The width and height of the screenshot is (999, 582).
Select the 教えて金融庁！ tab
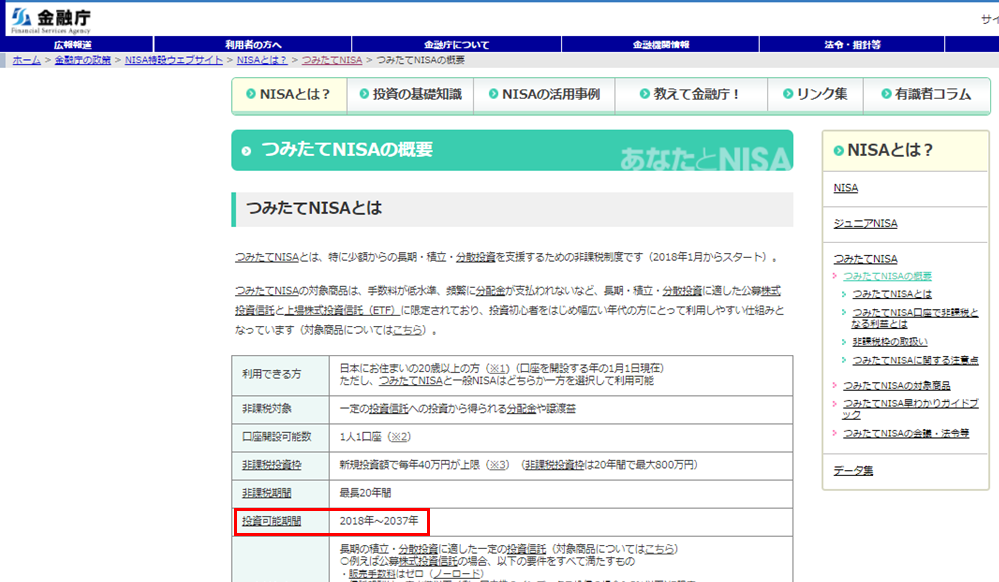coord(691,94)
